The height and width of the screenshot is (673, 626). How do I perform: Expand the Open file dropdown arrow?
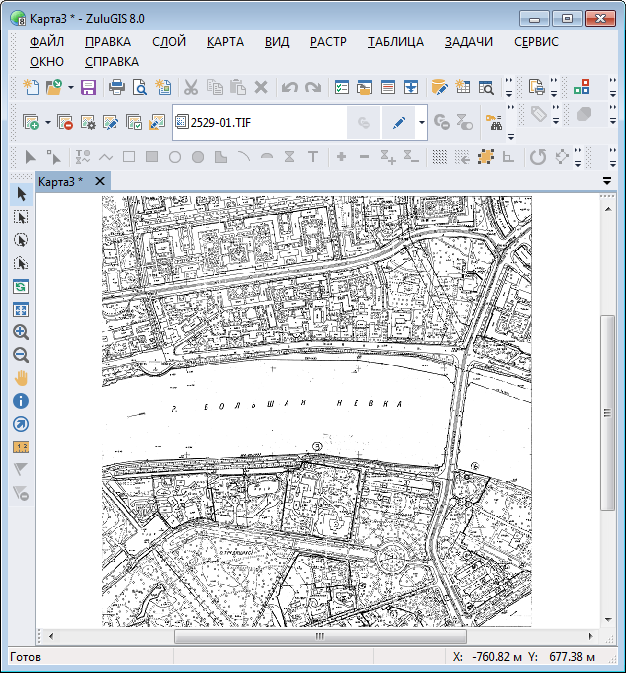(x=71, y=87)
